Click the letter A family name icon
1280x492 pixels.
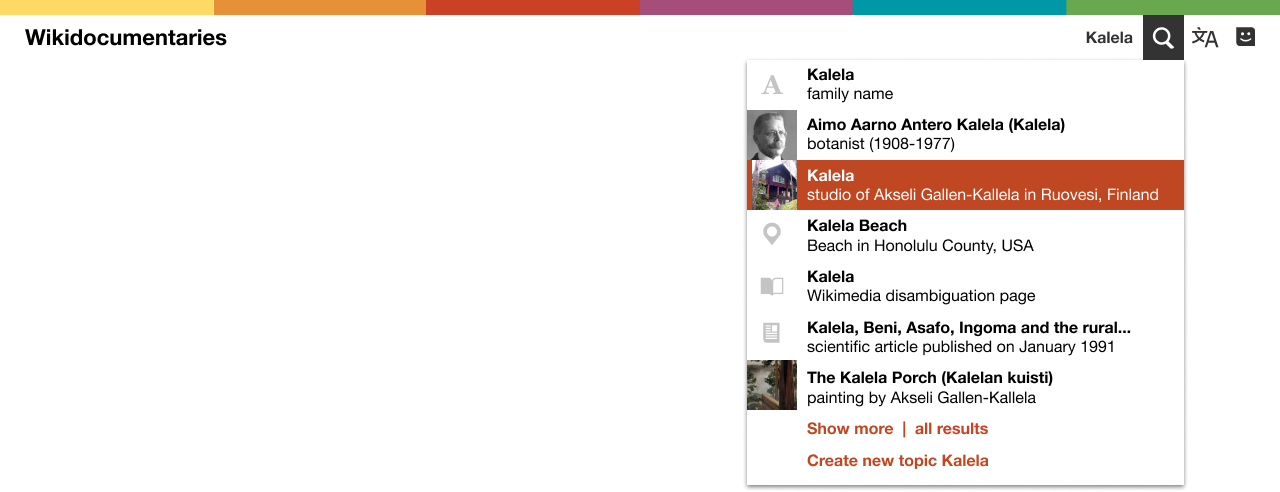(772, 85)
